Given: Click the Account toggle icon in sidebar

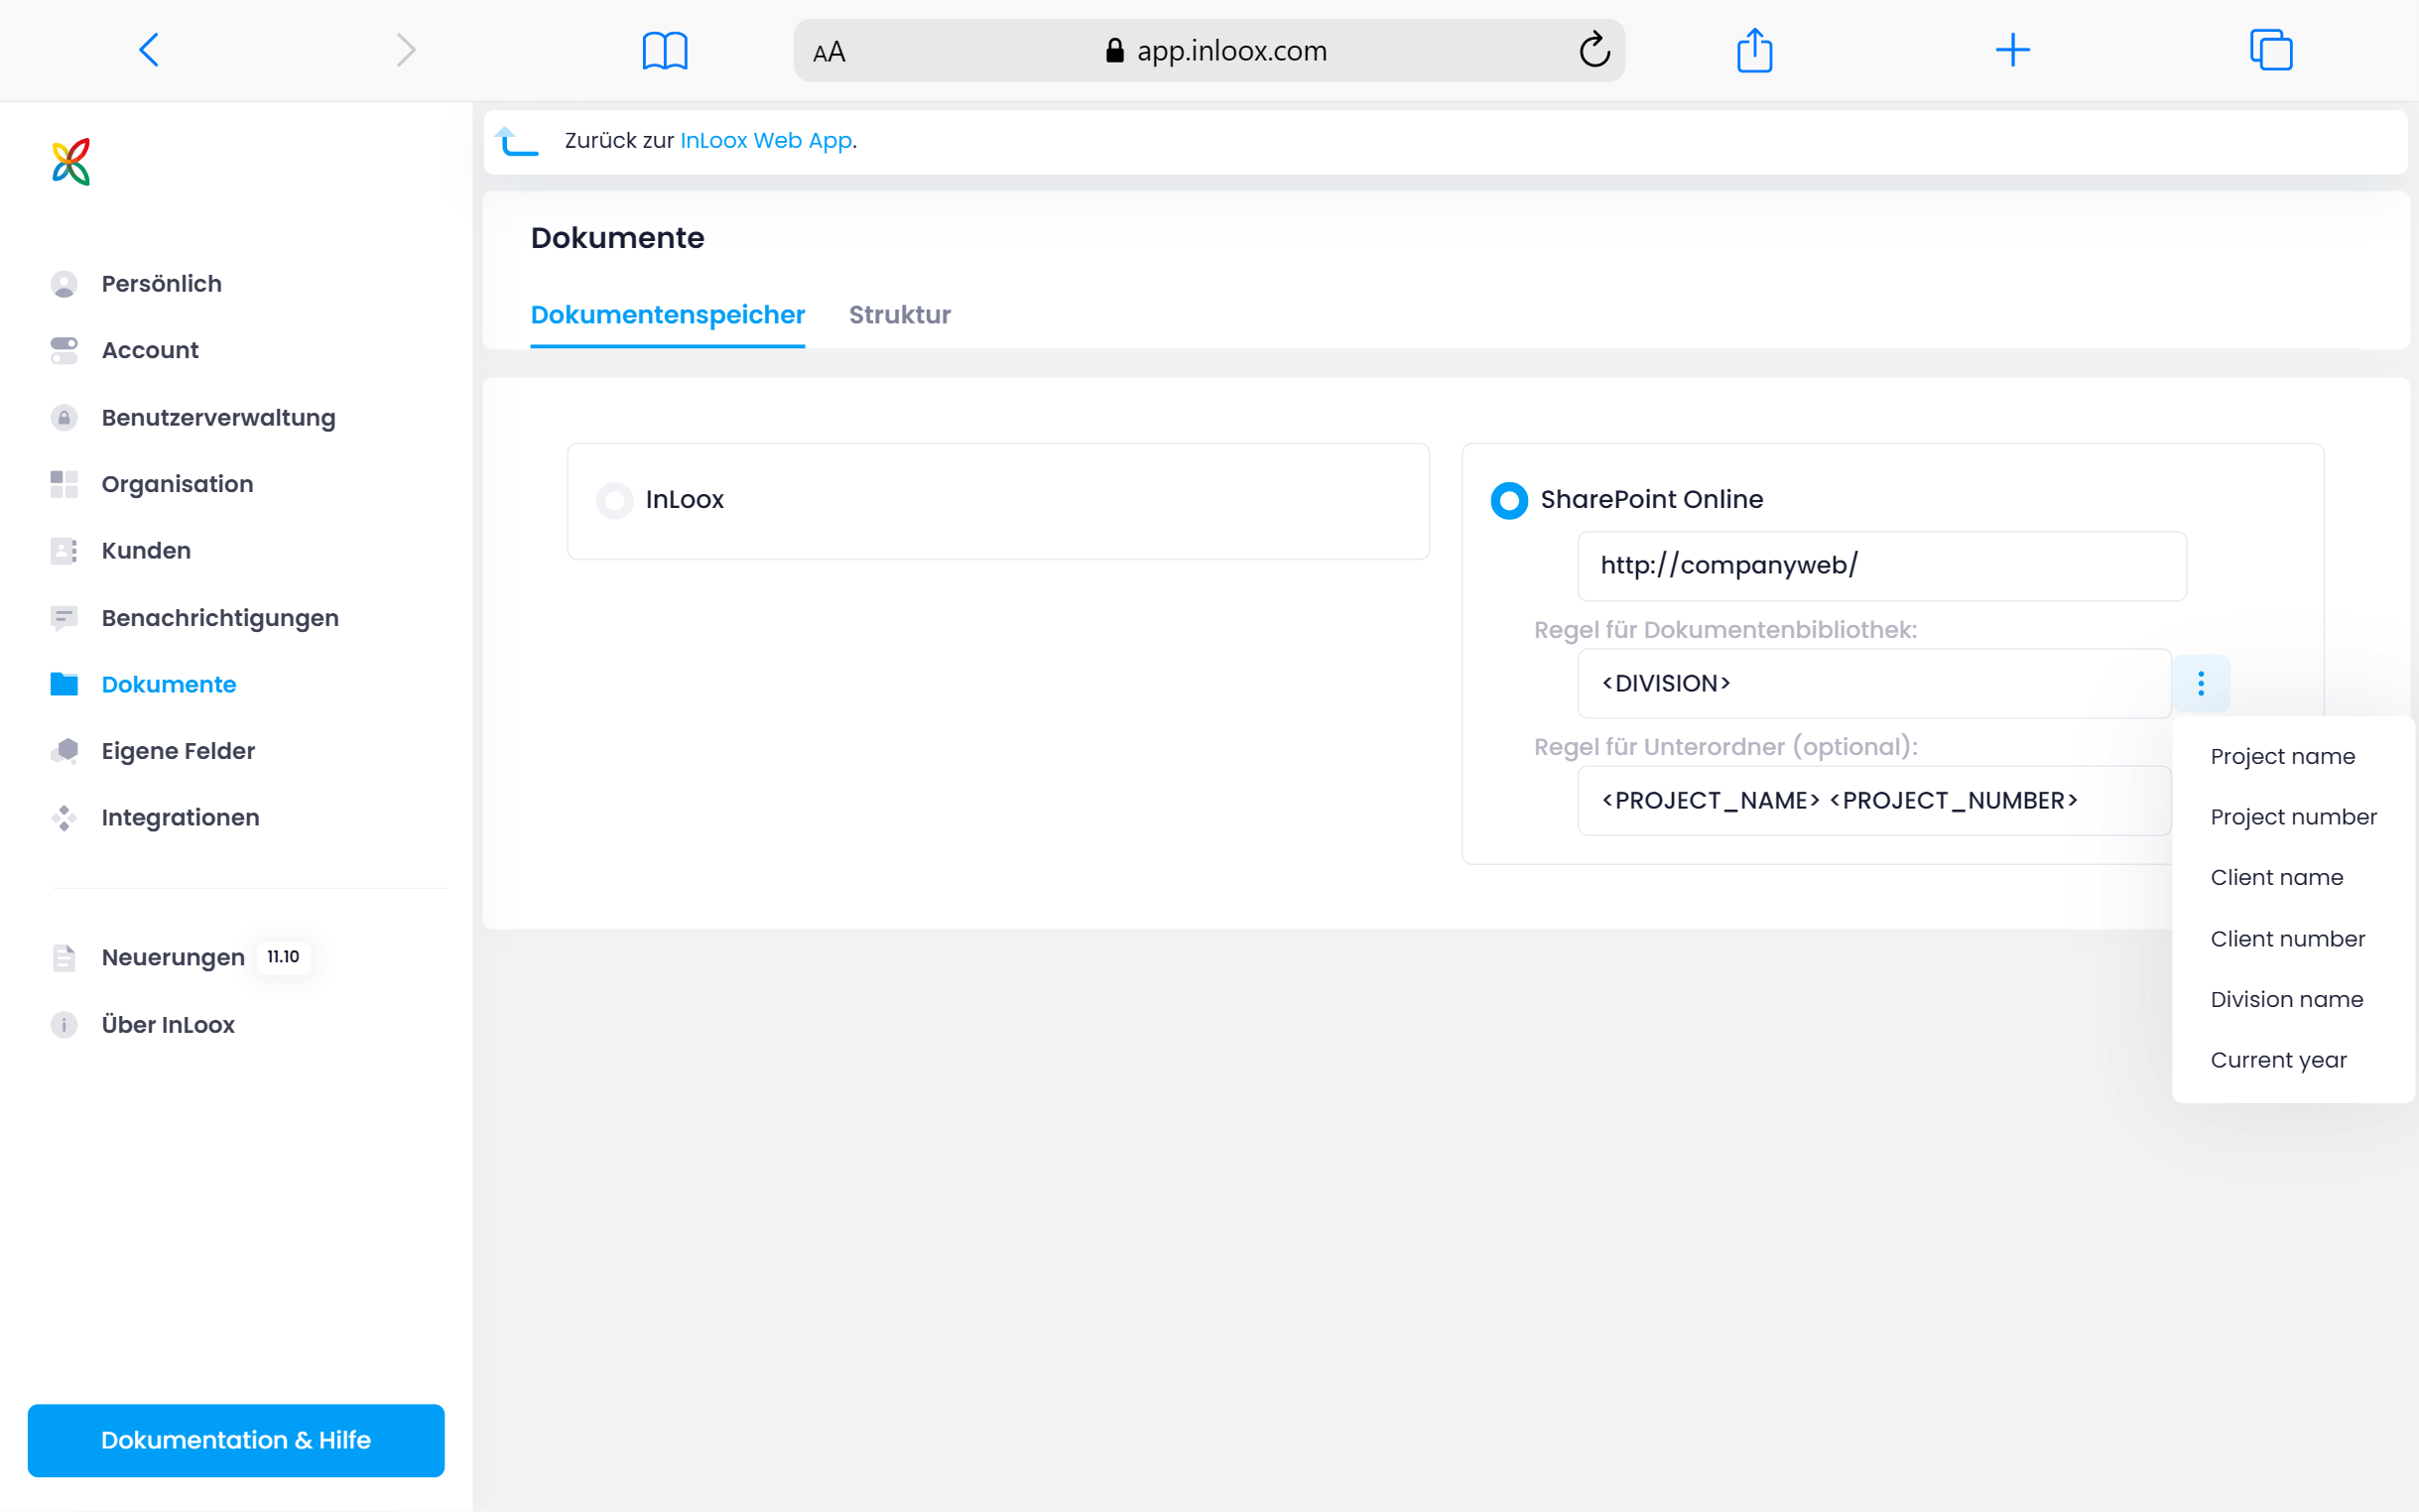Looking at the screenshot, I should (x=64, y=350).
